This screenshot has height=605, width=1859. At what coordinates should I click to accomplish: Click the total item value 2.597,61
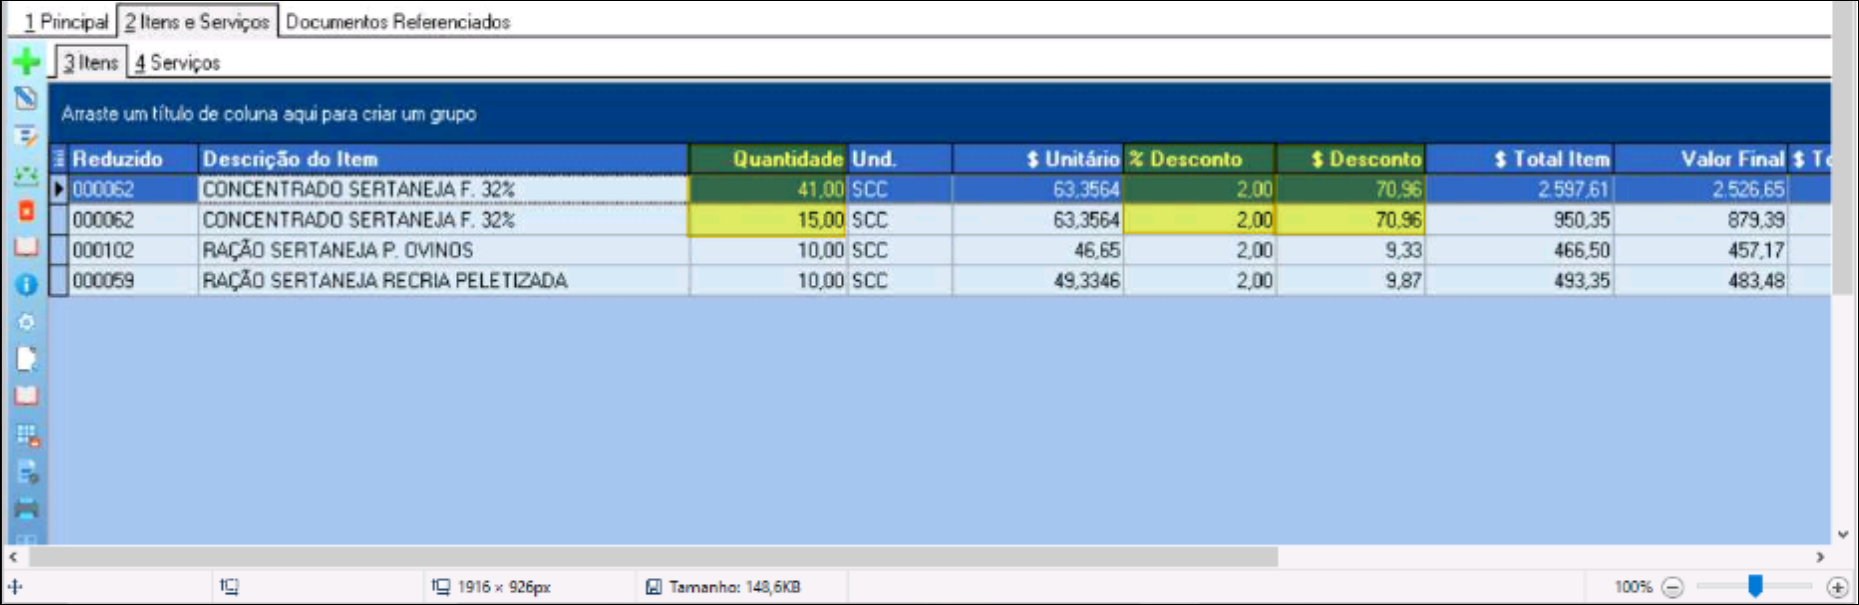[1520, 189]
